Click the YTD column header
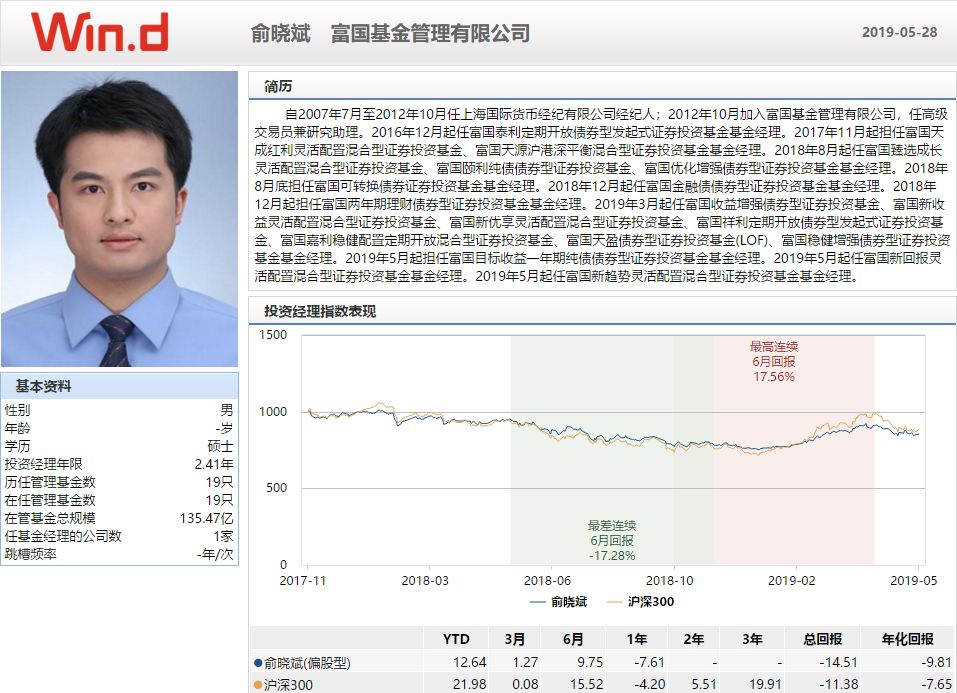The image size is (957, 693). [x=456, y=639]
